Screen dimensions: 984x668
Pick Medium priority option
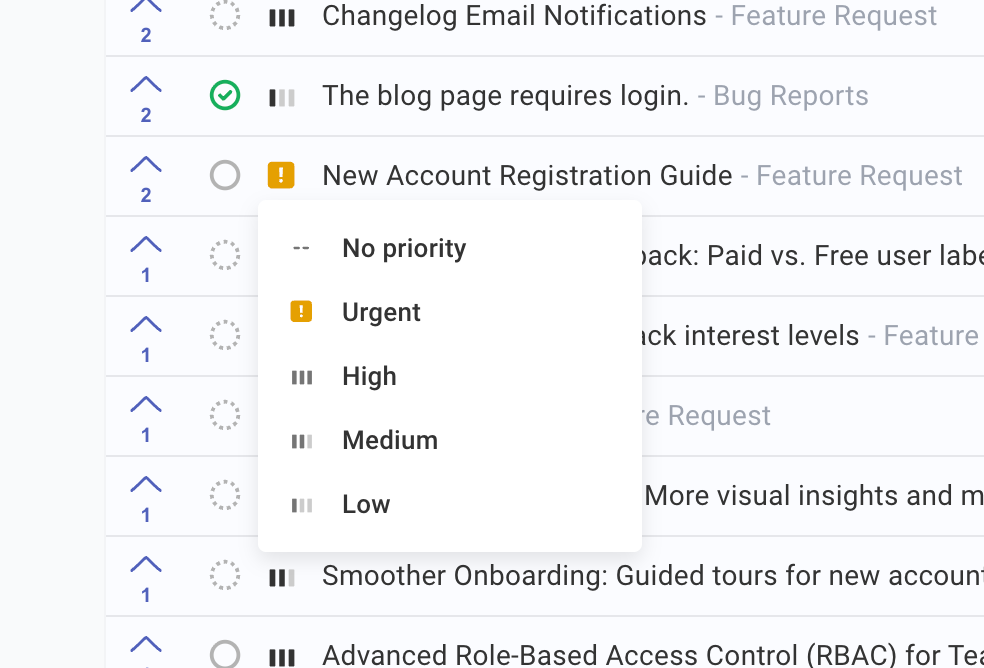pyautogui.click(x=390, y=440)
